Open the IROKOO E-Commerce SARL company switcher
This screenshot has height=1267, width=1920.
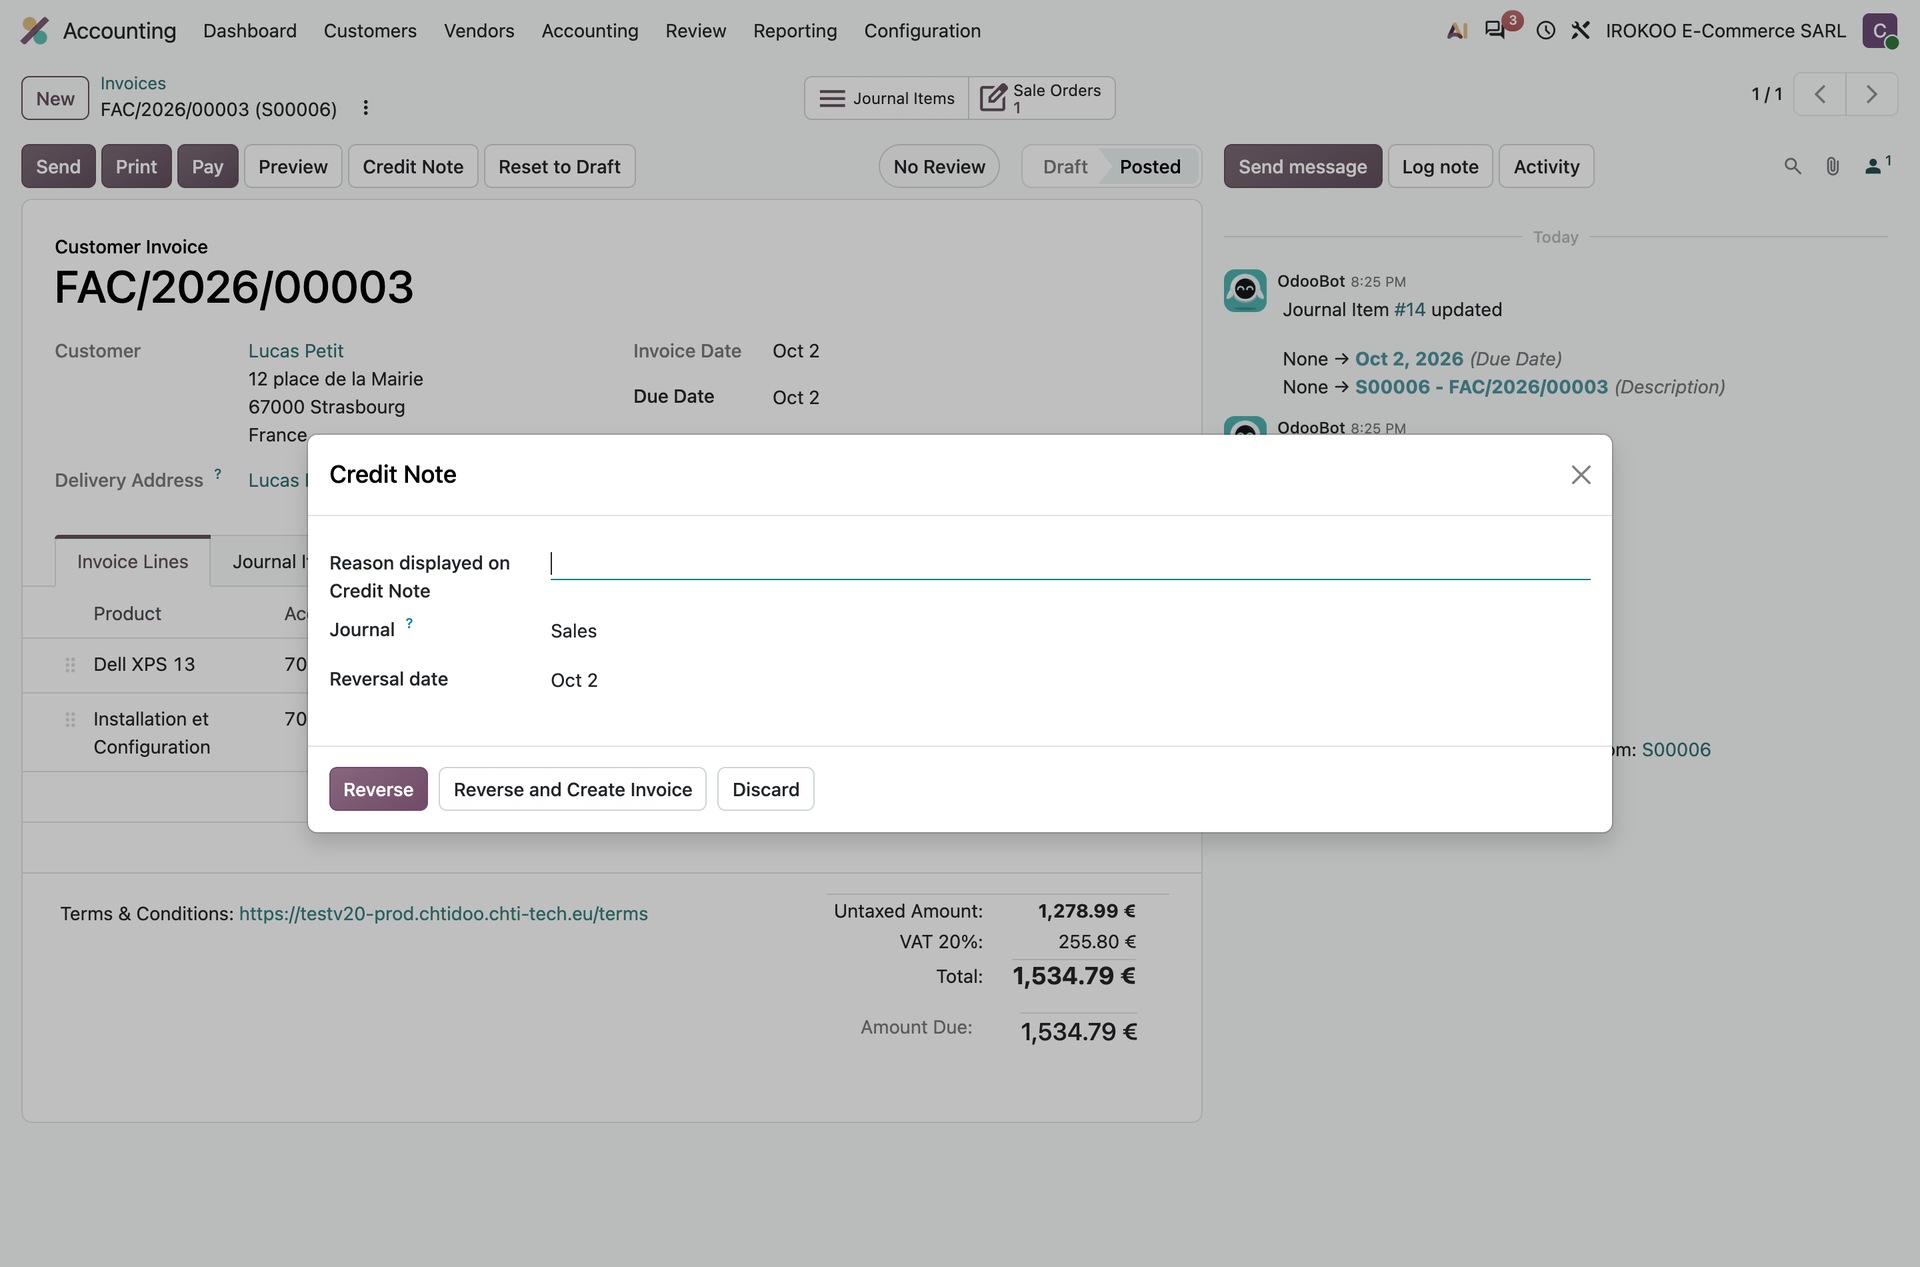(1725, 31)
